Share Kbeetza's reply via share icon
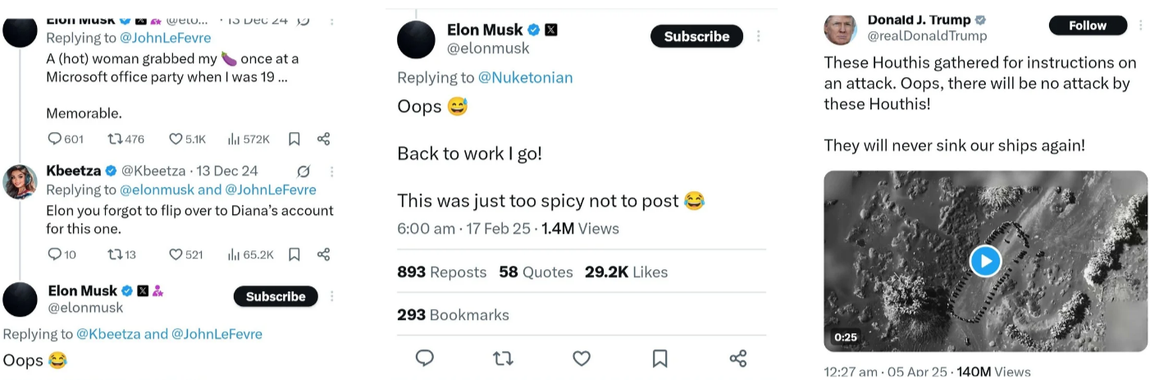The width and height of the screenshot is (1150, 380). click(323, 255)
